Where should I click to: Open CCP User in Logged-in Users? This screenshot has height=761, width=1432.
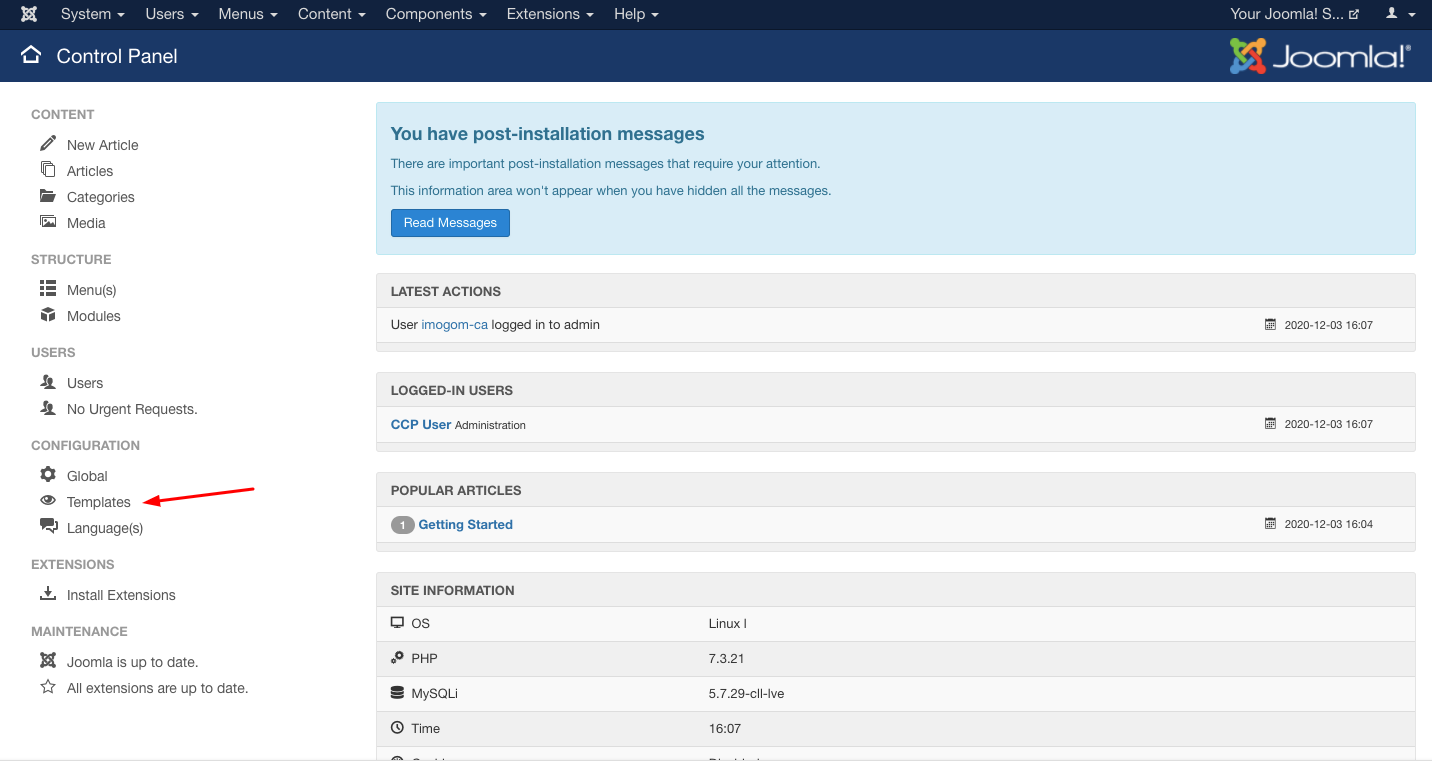421,424
